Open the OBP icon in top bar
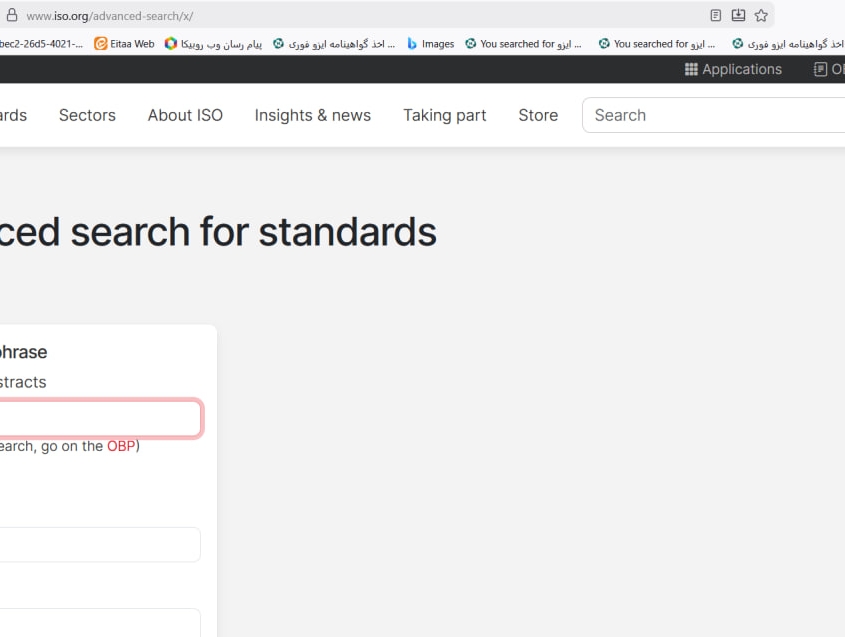The height and width of the screenshot is (637, 845). [820, 69]
